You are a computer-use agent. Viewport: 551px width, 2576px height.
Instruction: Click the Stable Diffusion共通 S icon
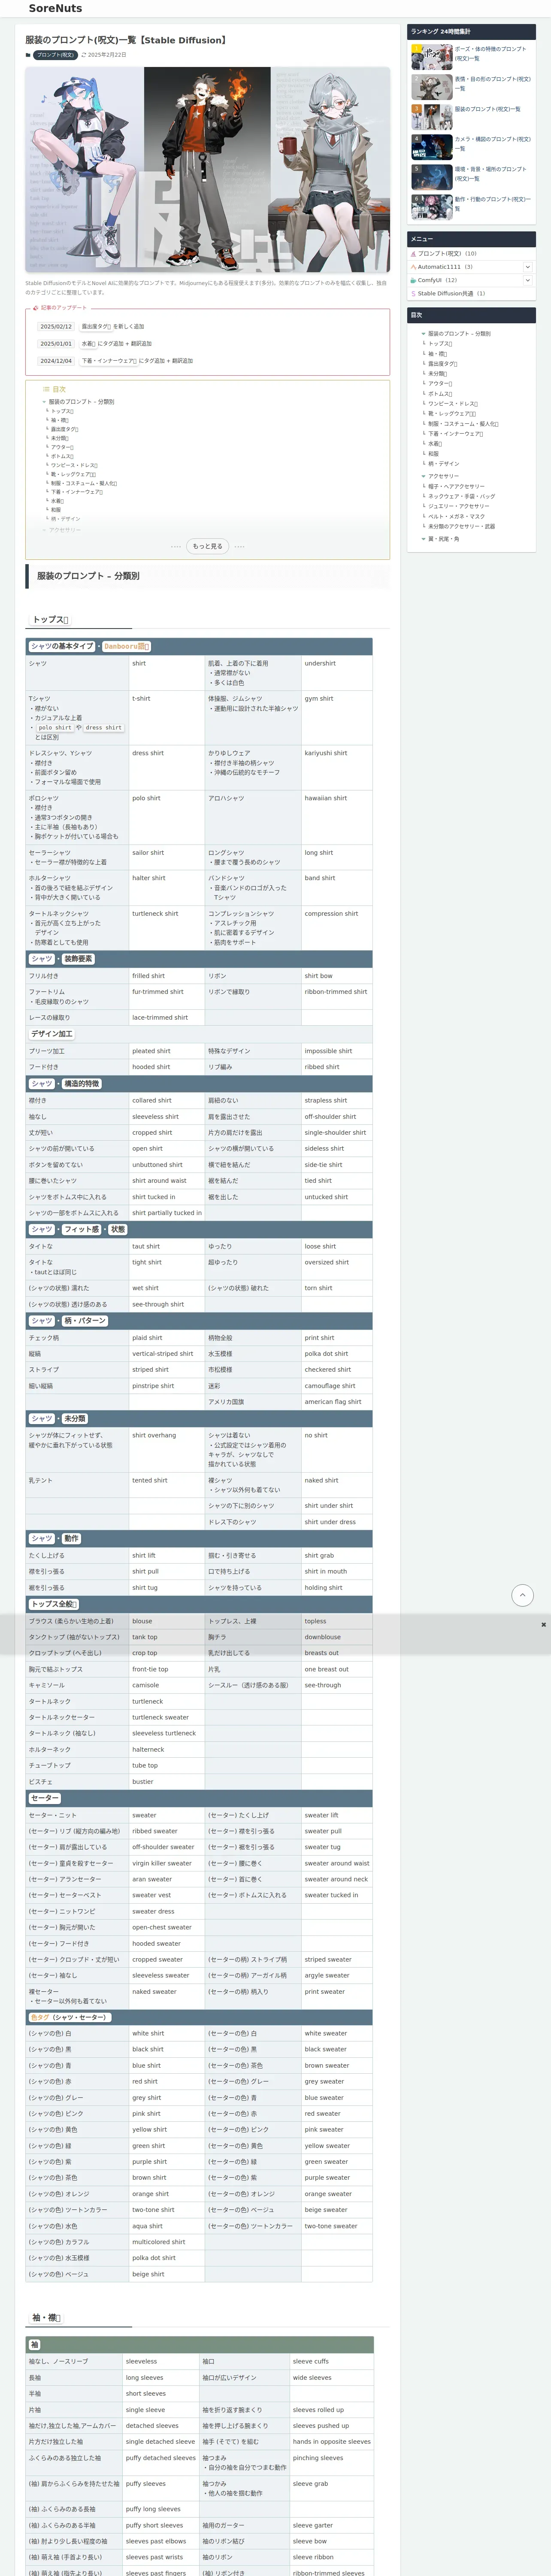pyautogui.click(x=413, y=294)
